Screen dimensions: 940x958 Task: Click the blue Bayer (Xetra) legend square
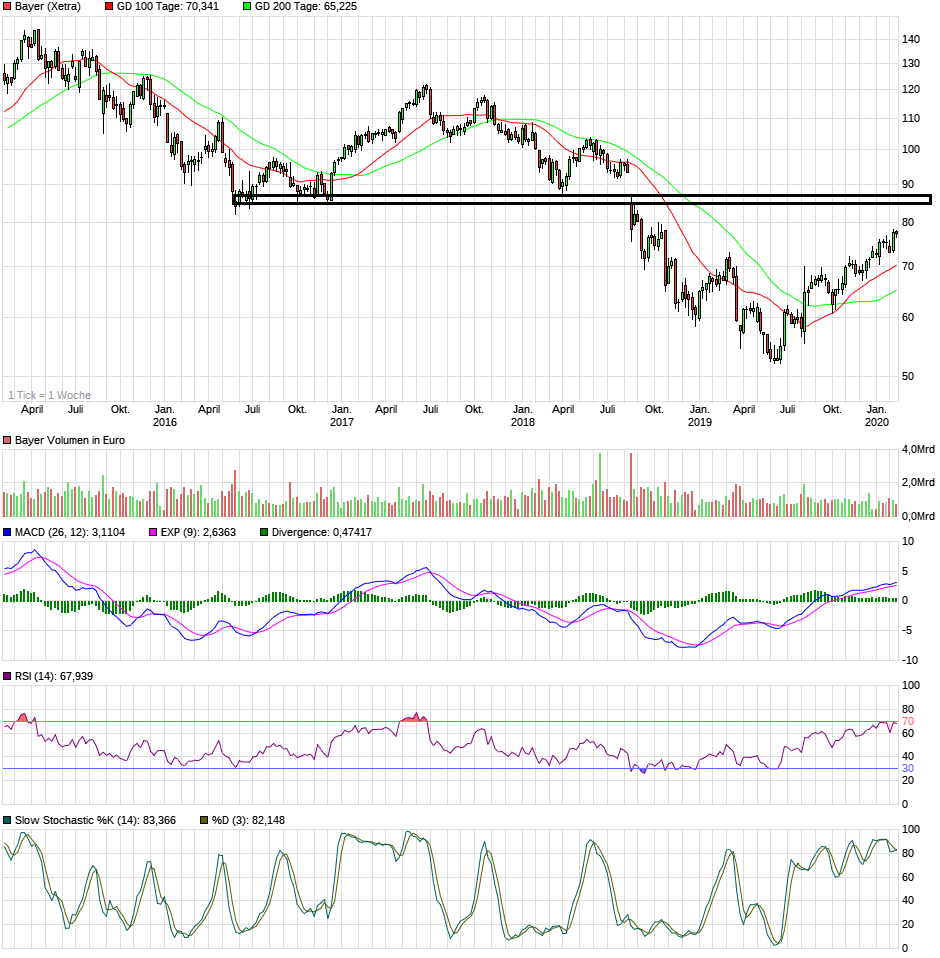click(x=9, y=7)
